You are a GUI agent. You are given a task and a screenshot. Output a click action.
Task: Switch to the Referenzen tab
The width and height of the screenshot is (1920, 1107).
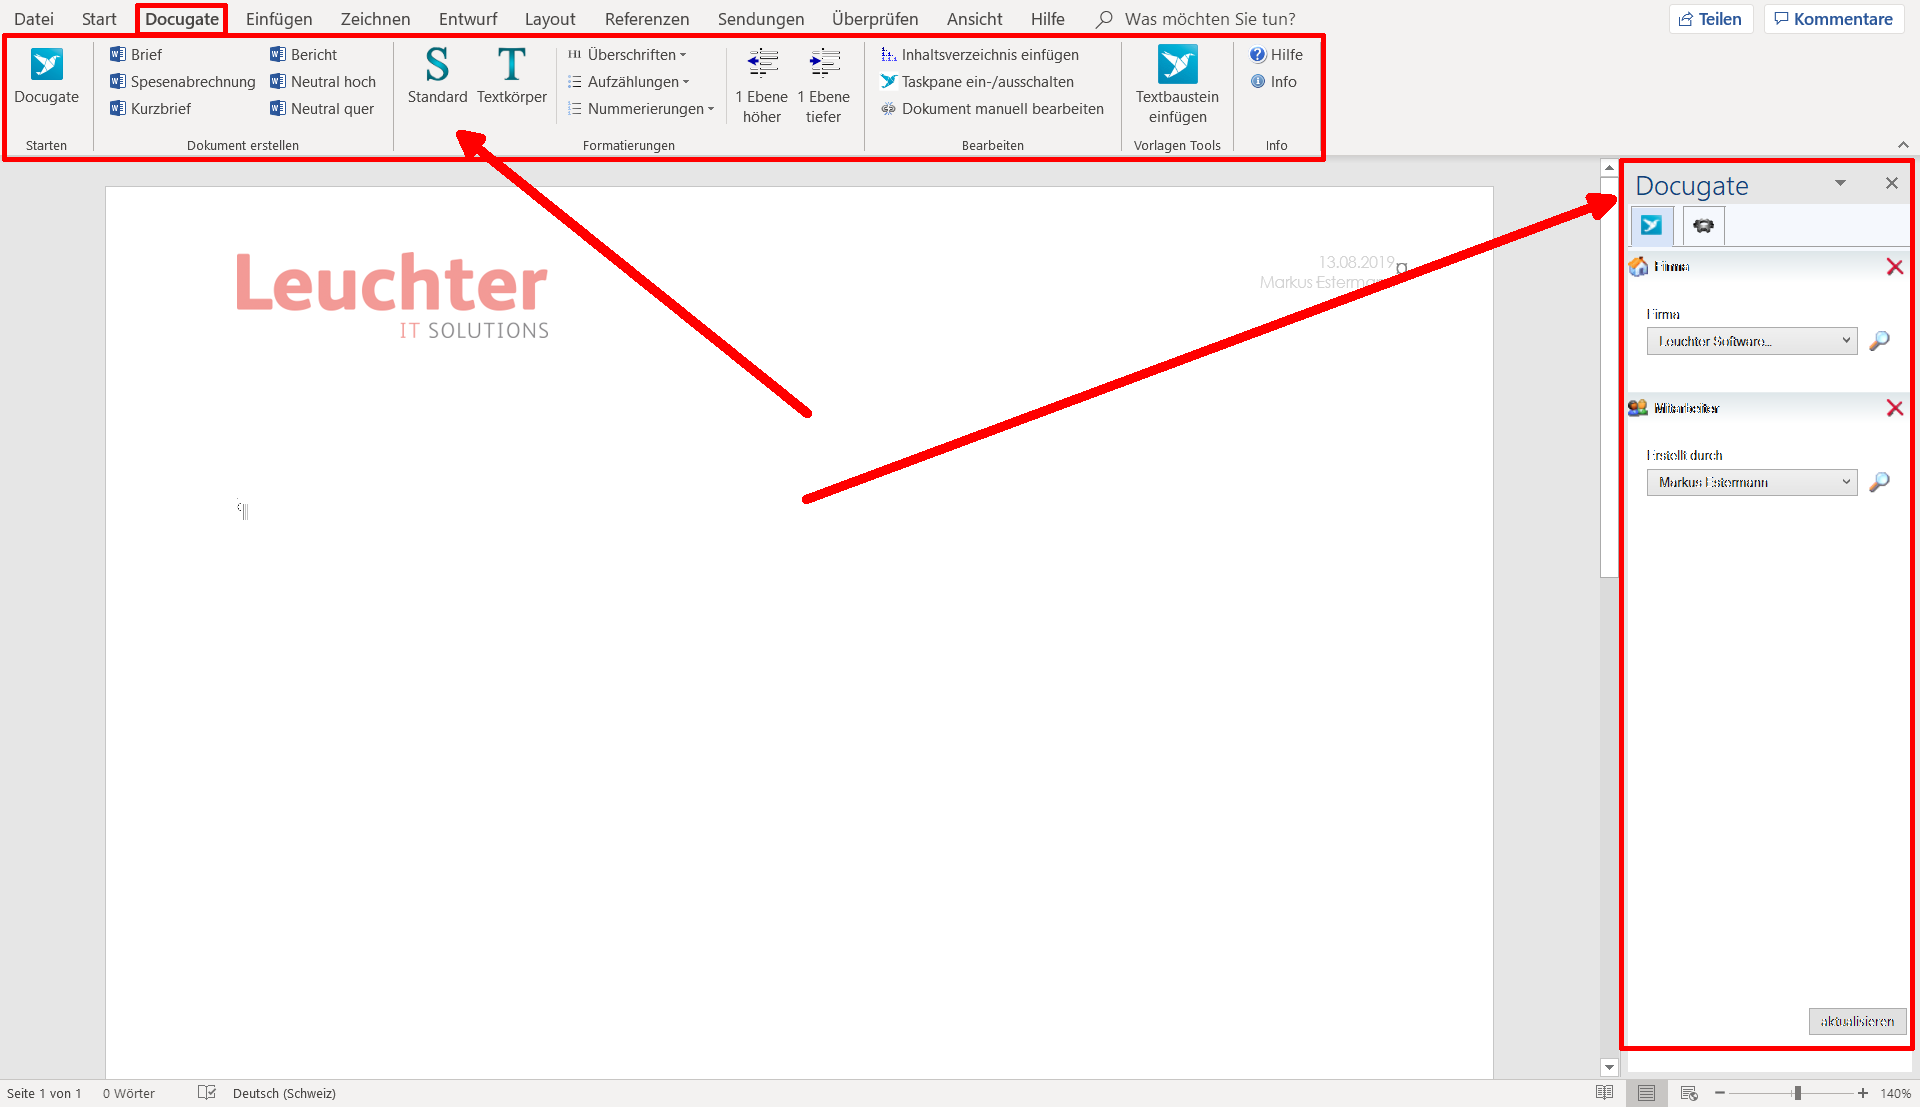click(x=647, y=19)
